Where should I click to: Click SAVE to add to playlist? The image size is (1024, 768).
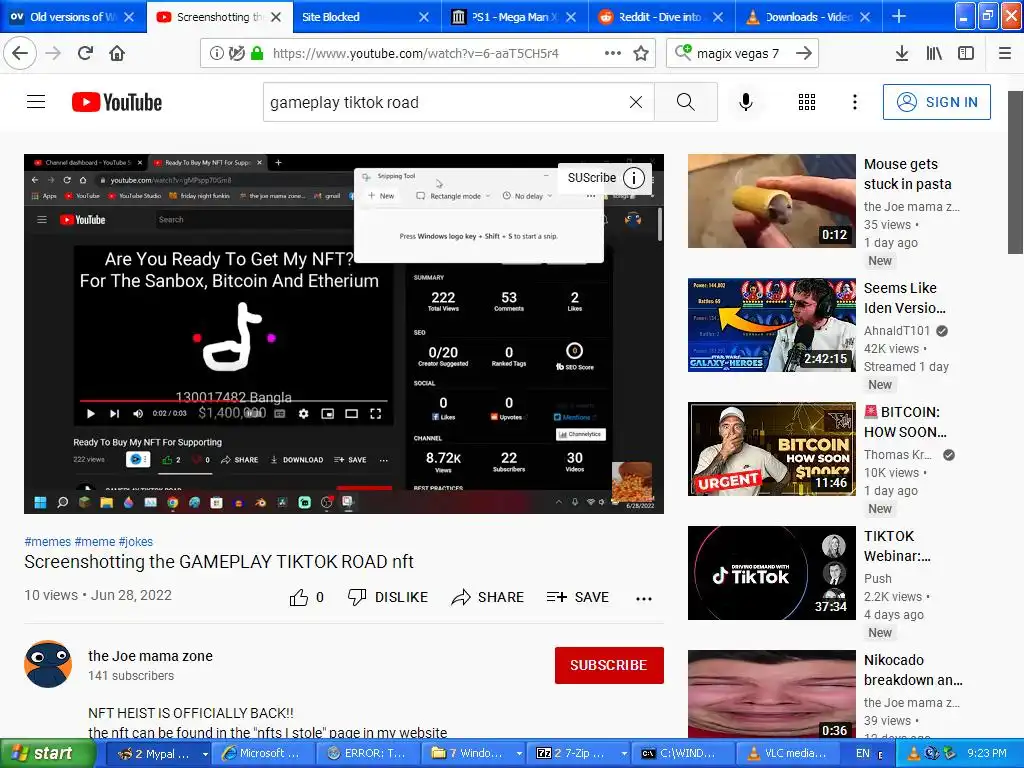point(577,597)
